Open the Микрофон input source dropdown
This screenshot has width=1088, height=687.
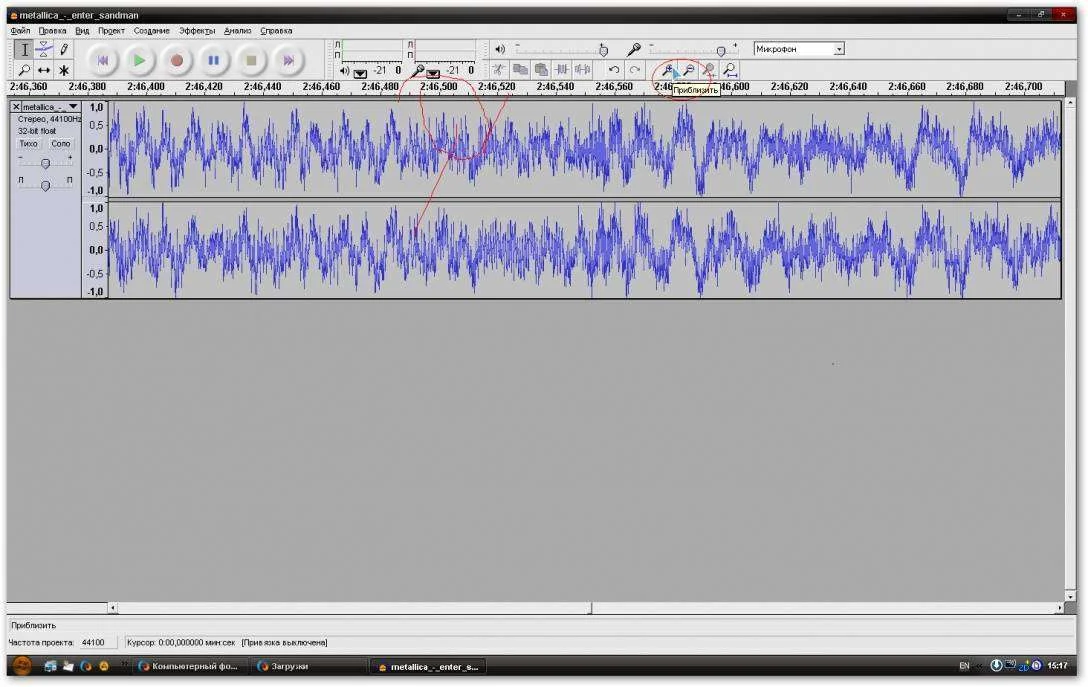[839, 48]
